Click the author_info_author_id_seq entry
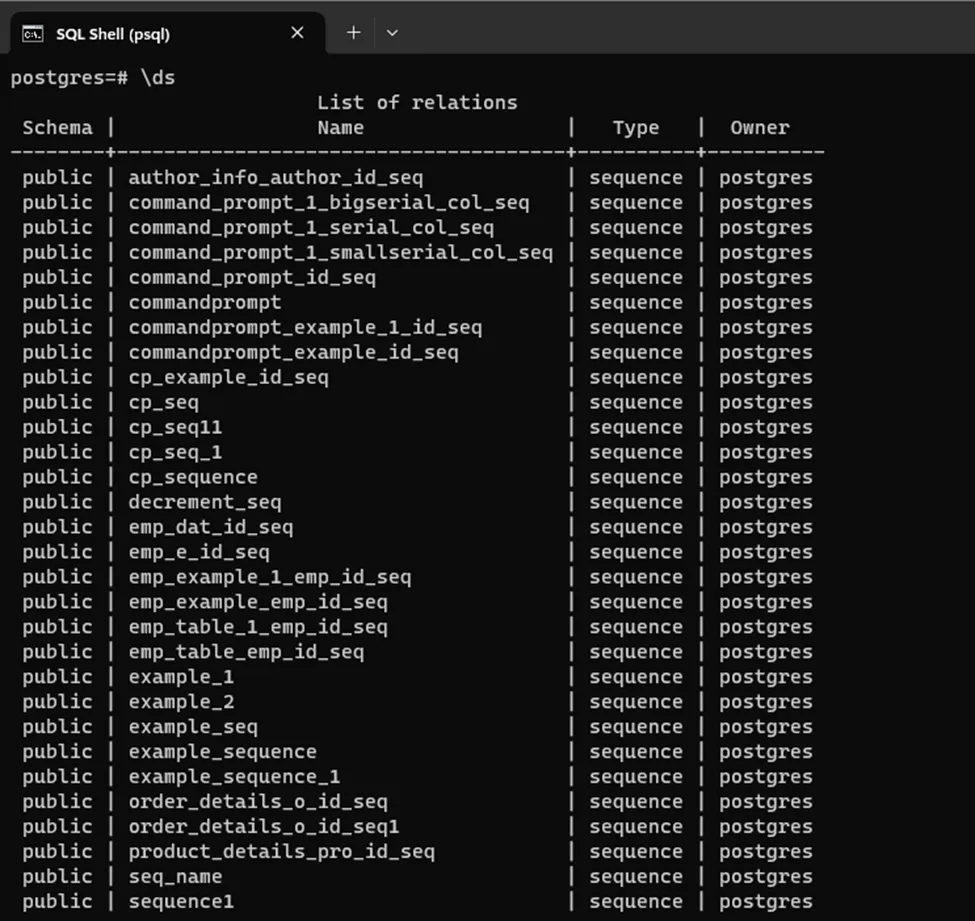The image size is (975, 921). tap(276, 178)
